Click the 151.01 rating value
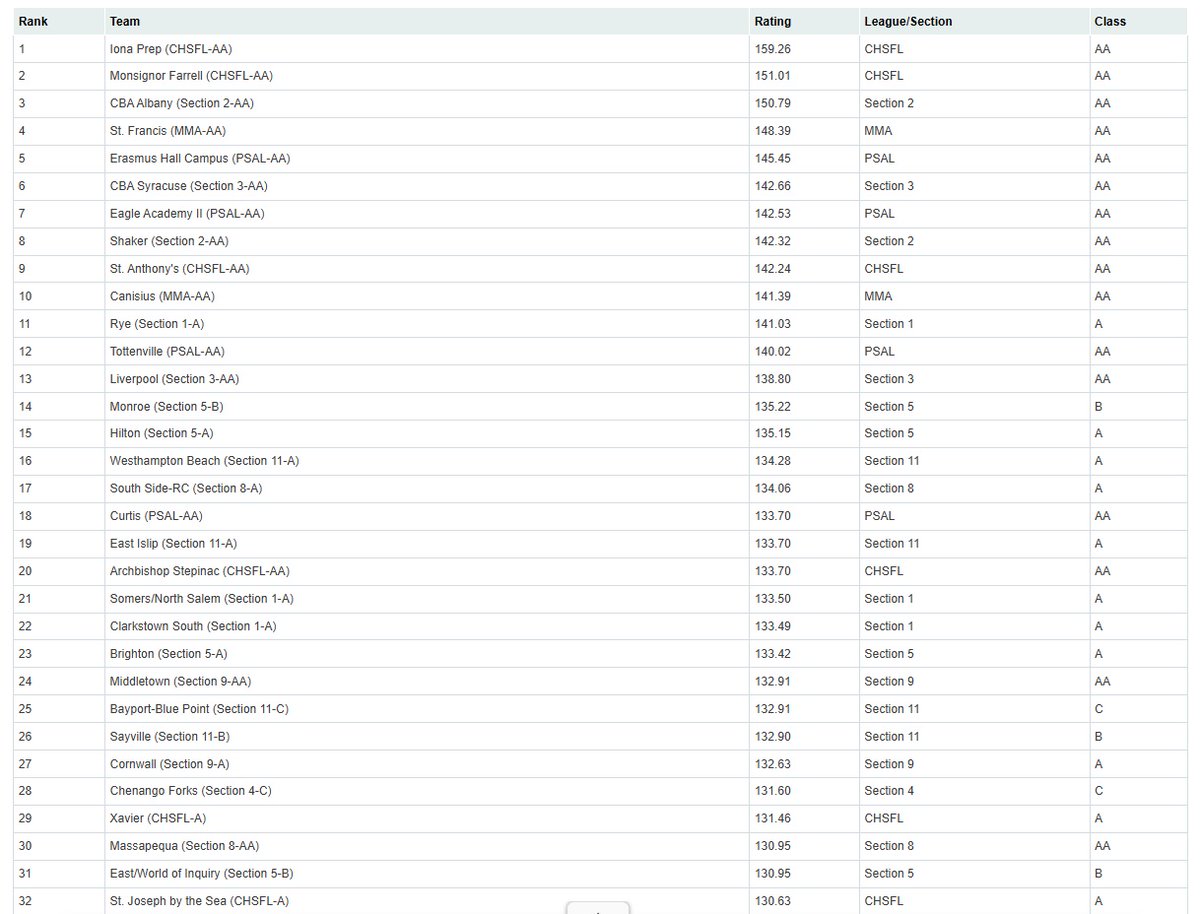The width and height of the screenshot is (1200, 914). click(772, 76)
